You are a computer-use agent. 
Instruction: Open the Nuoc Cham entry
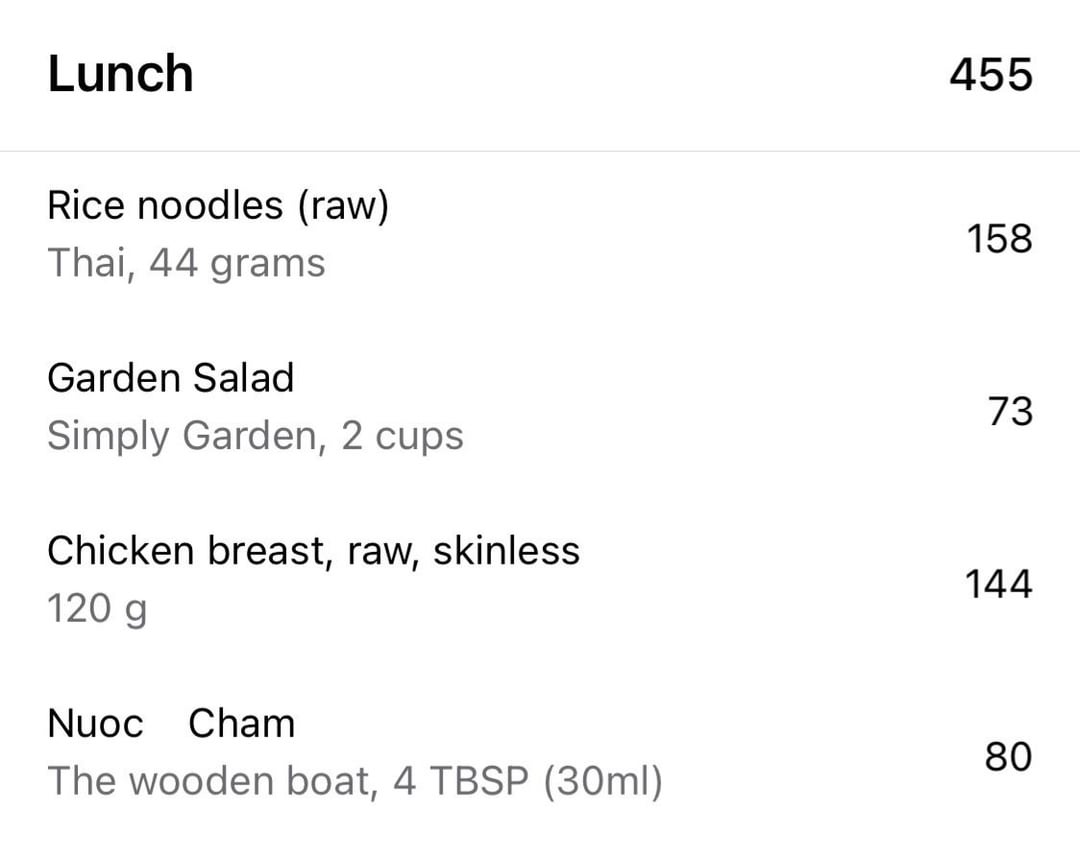point(540,752)
